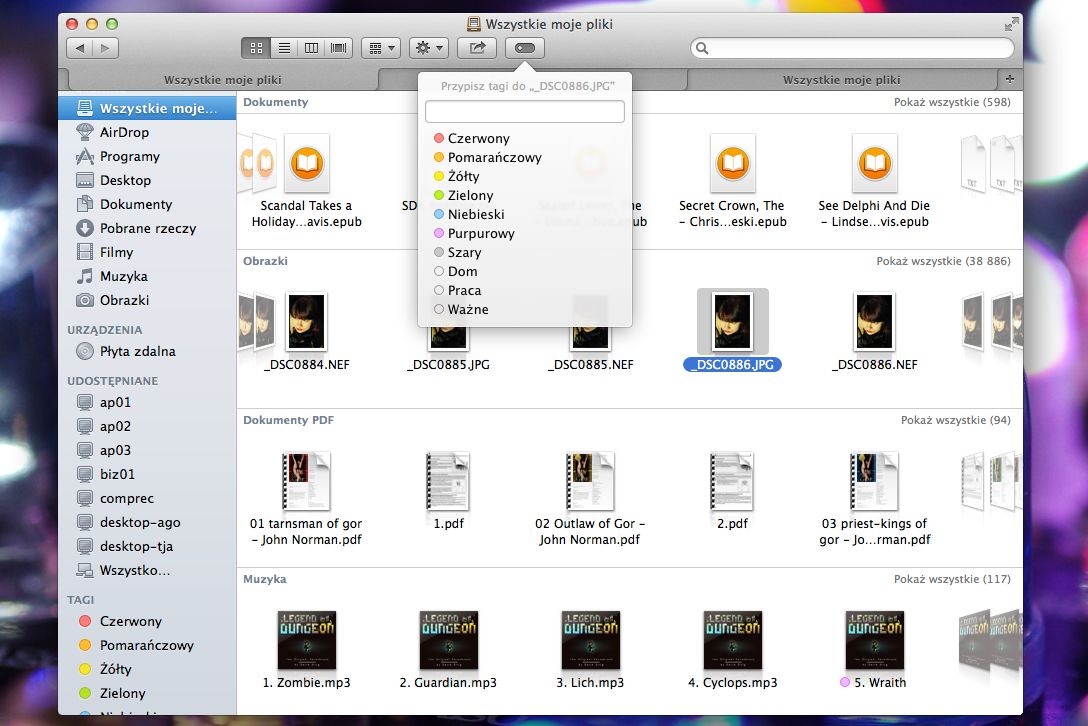The image size is (1088, 726).
Task: Open Wszystko… shared network item
Action: pyautogui.click(x=147, y=571)
